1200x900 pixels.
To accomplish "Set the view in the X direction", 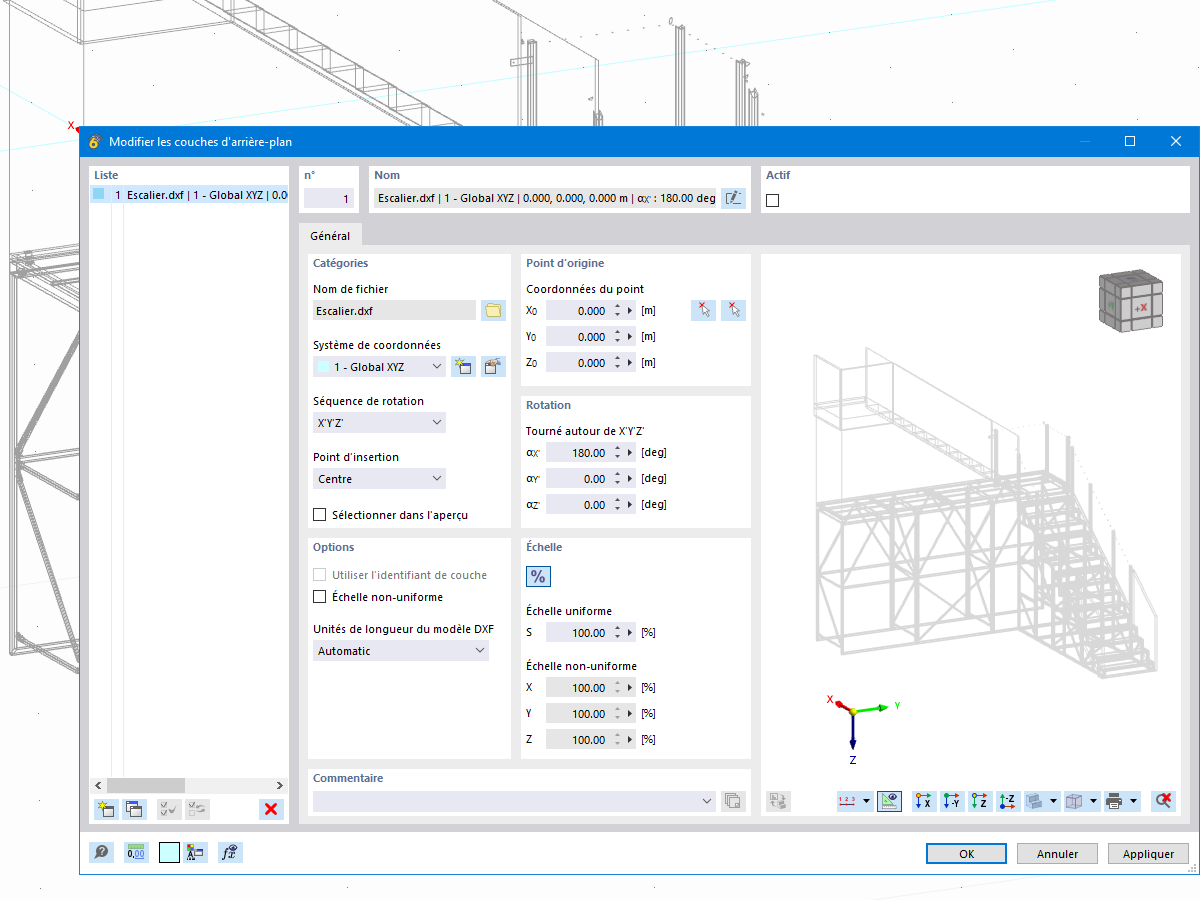I will 924,801.
